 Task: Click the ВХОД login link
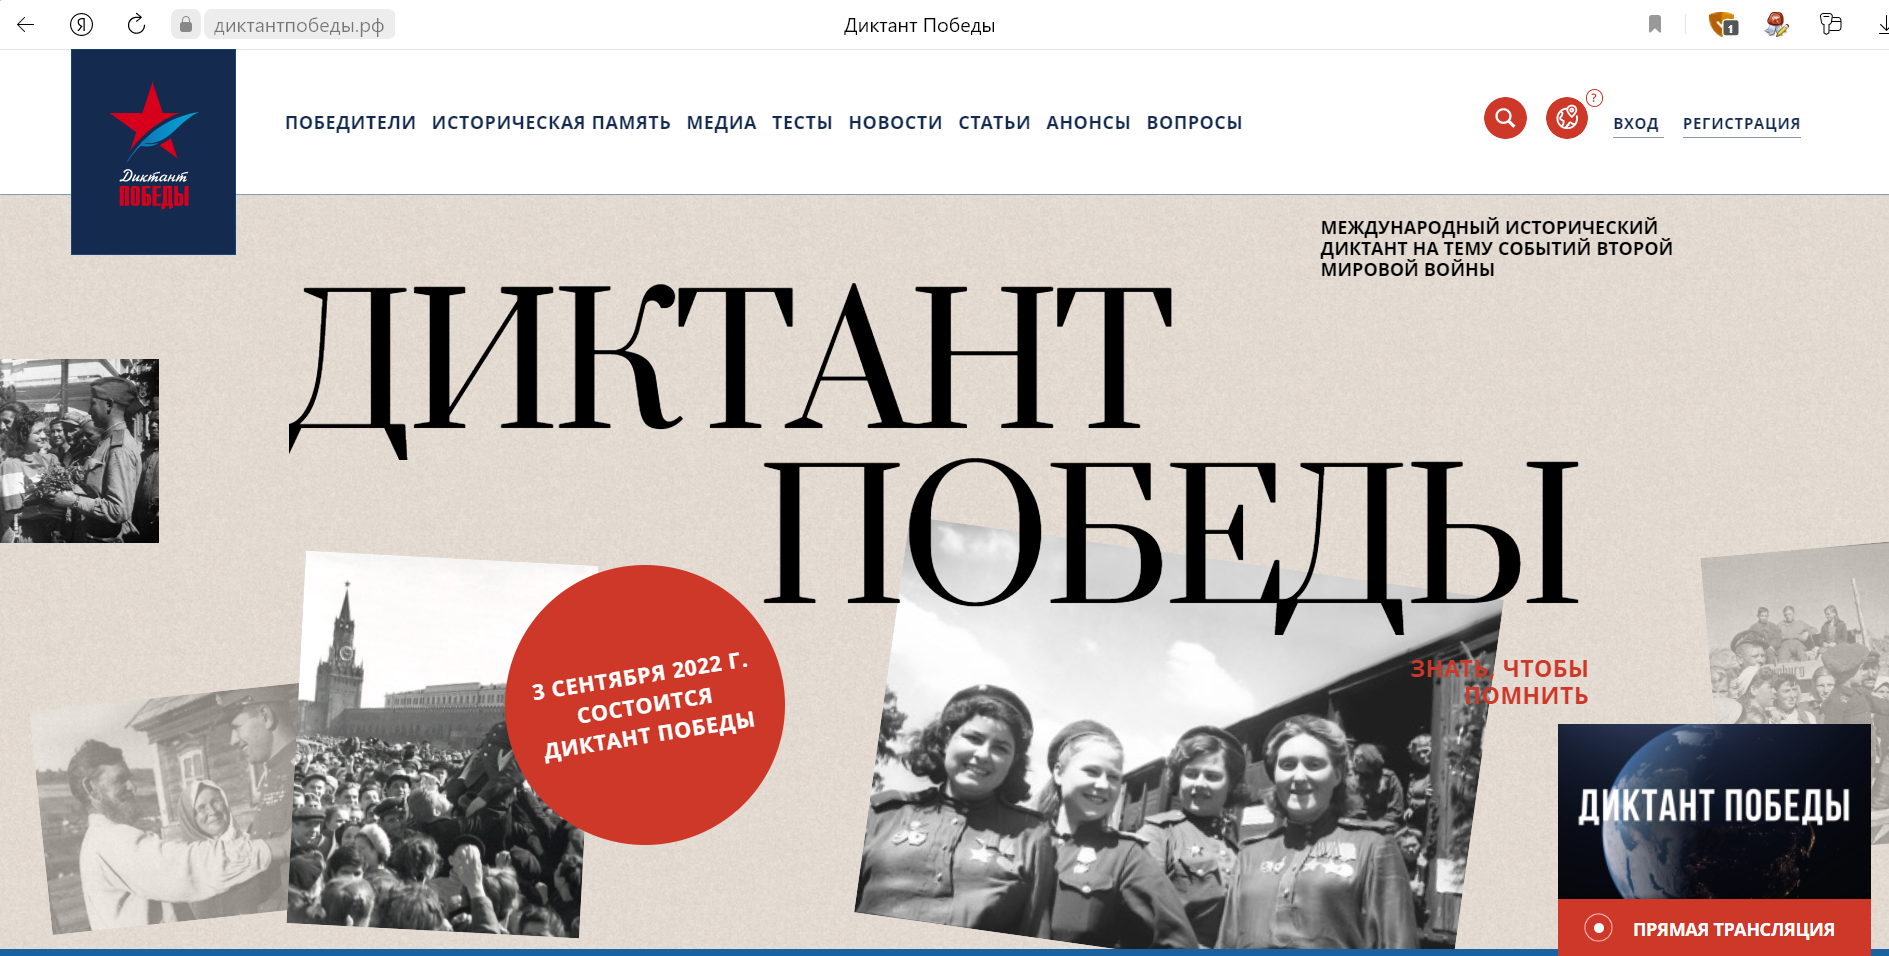pyautogui.click(x=1636, y=124)
